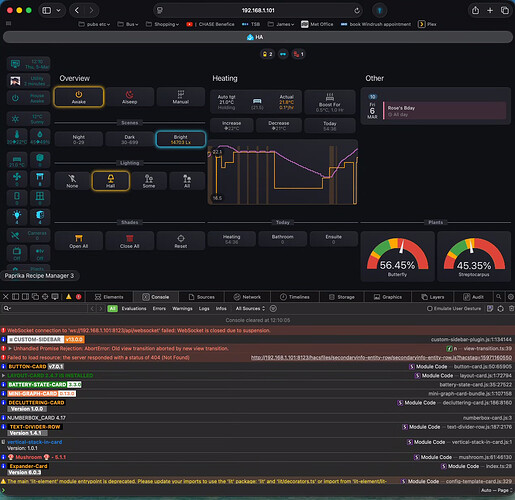Switch to the Elements tab

(109, 297)
